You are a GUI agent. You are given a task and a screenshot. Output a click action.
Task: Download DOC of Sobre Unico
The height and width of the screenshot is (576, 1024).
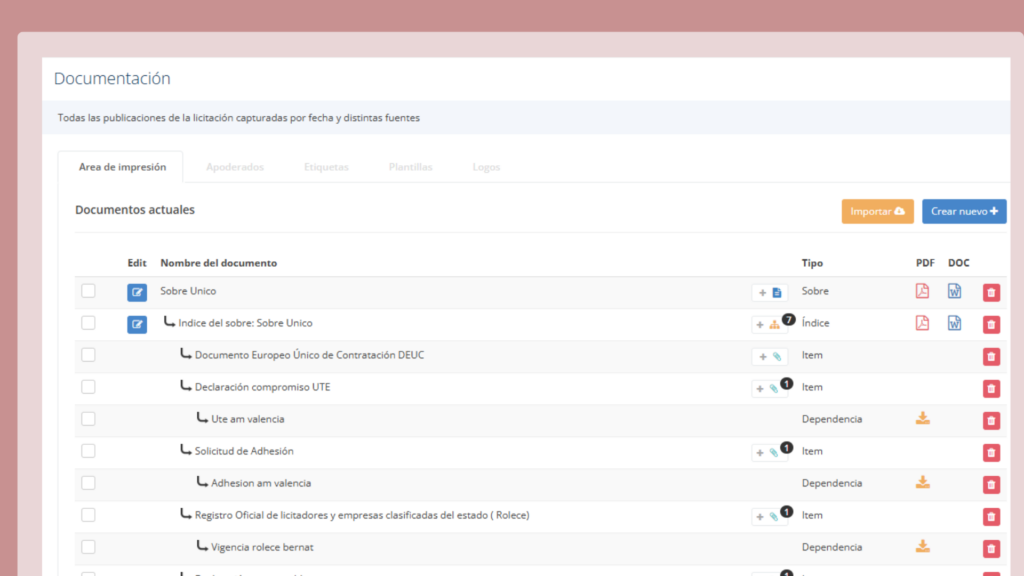click(x=955, y=291)
